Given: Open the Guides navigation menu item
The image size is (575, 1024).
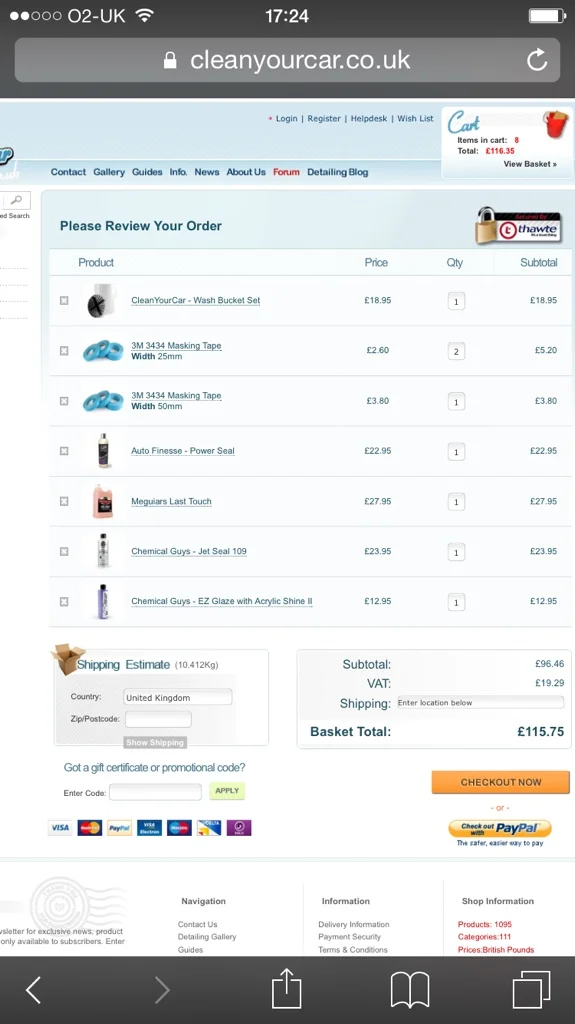Looking at the screenshot, I should point(147,172).
